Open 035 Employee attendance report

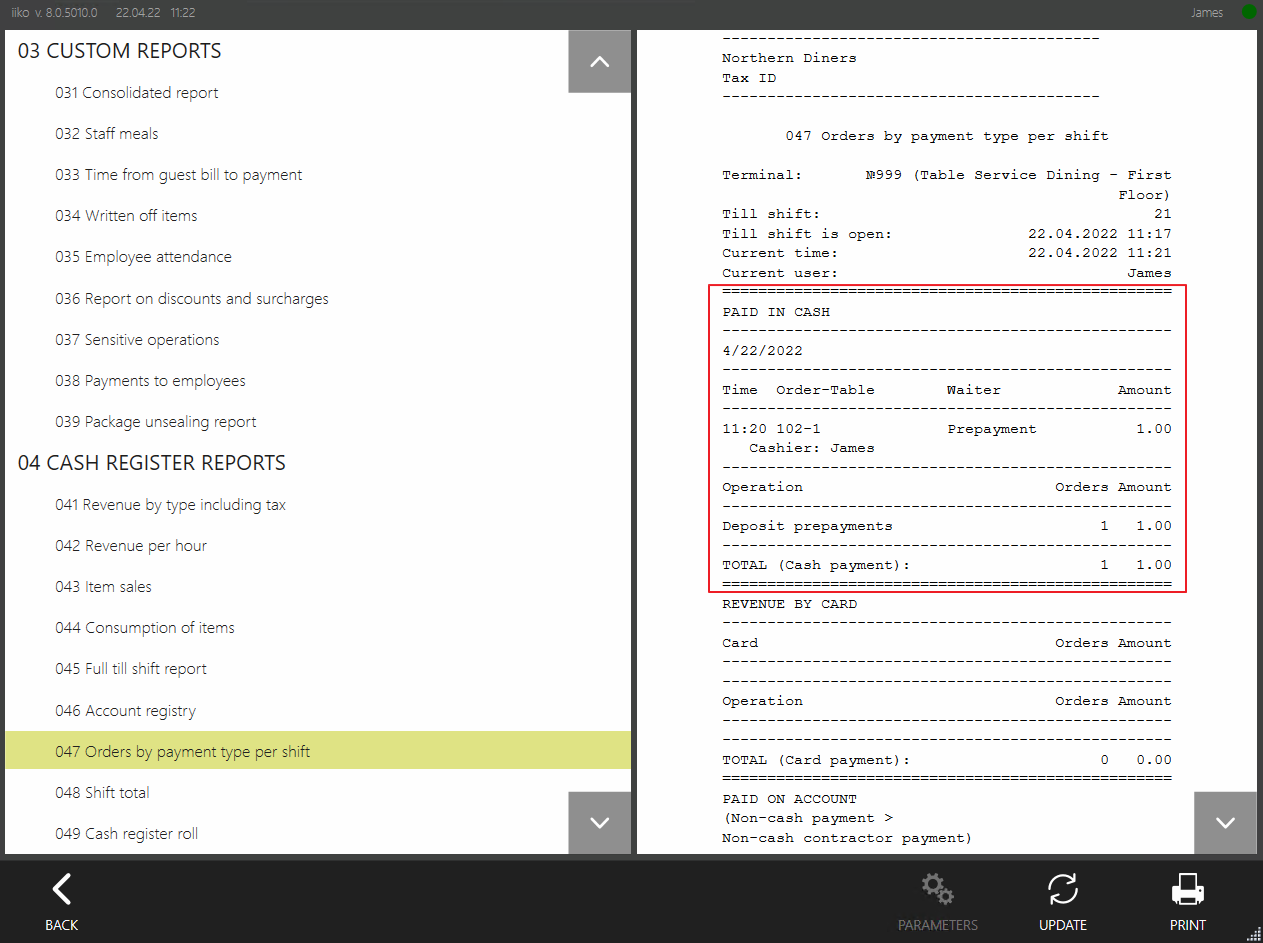tap(143, 257)
